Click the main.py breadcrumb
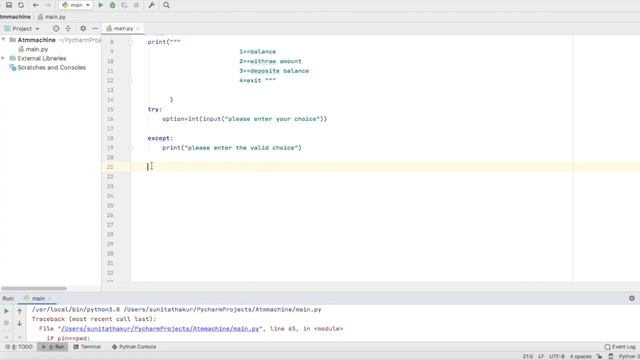 pyautogui.click(x=52, y=17)
